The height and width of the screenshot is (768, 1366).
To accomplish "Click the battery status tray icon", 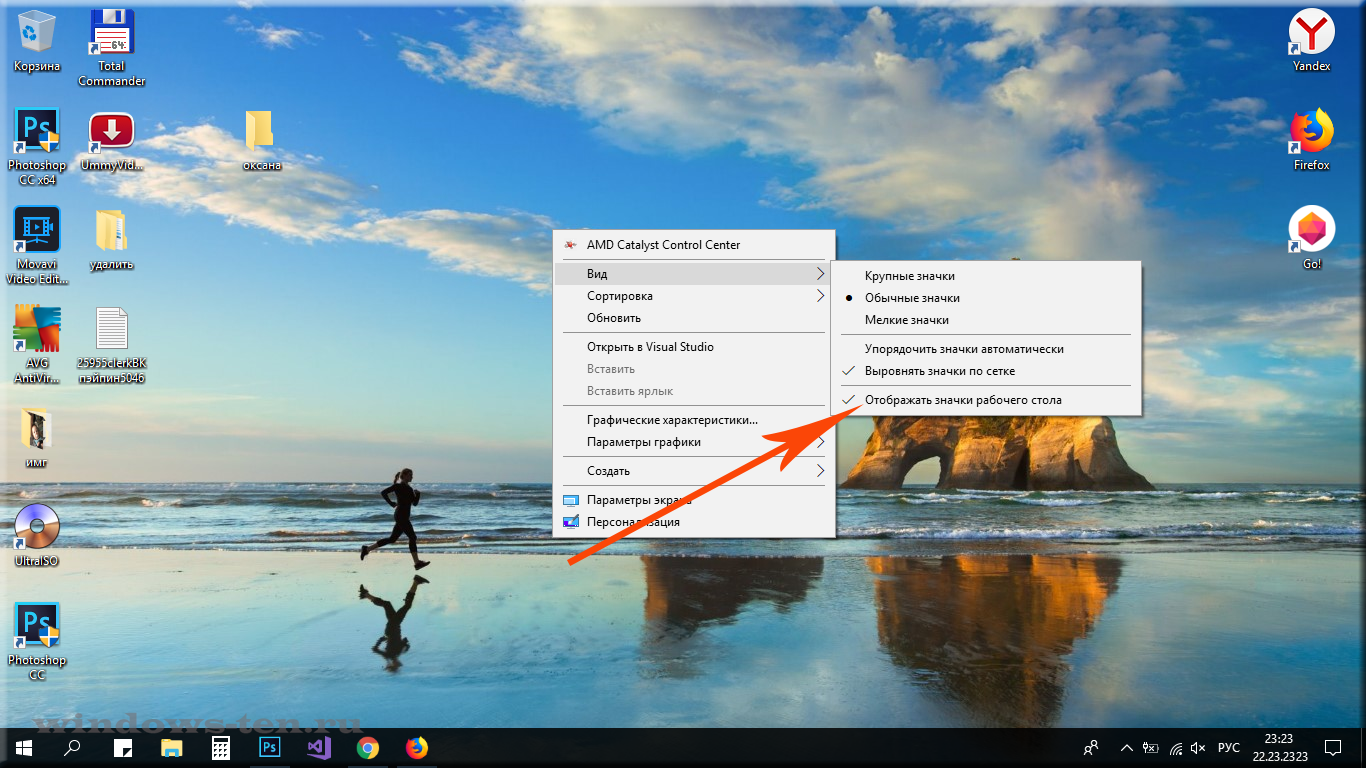I will pyautogui.click(x=1152, y=747).
